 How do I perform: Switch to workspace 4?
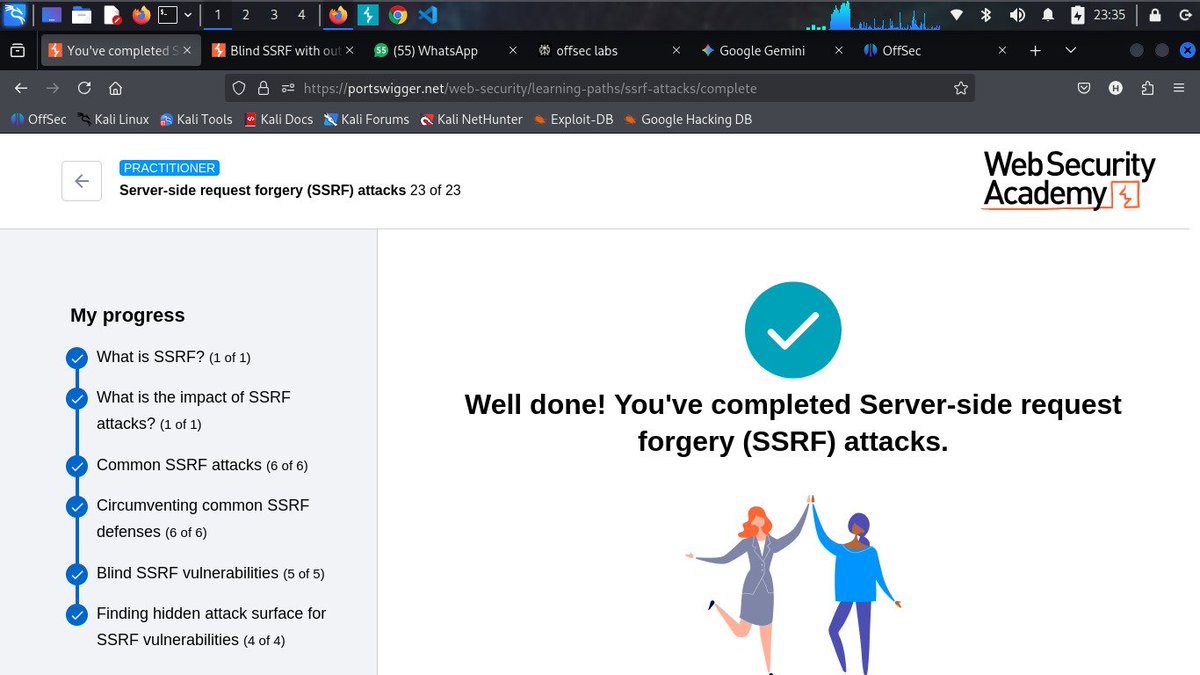[302, 15]
